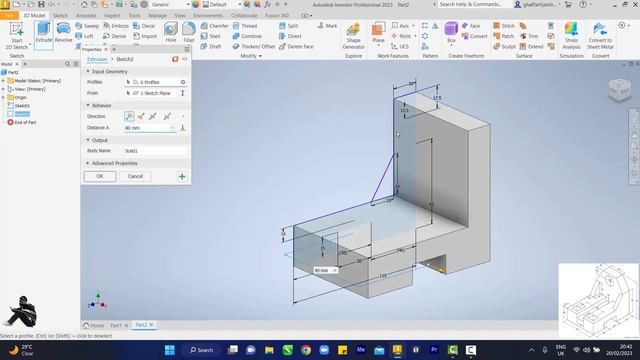The image size is (640, 360).
Task: Click the Profiles selection settings icon
Action: (x=183, y=82)
